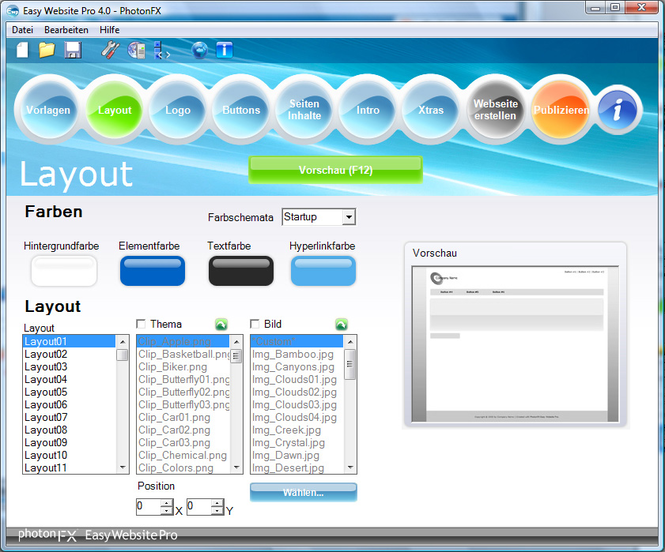The height and width of the screenshot is (552, 665).
Task: Increase the X position value
Action: 167,503
